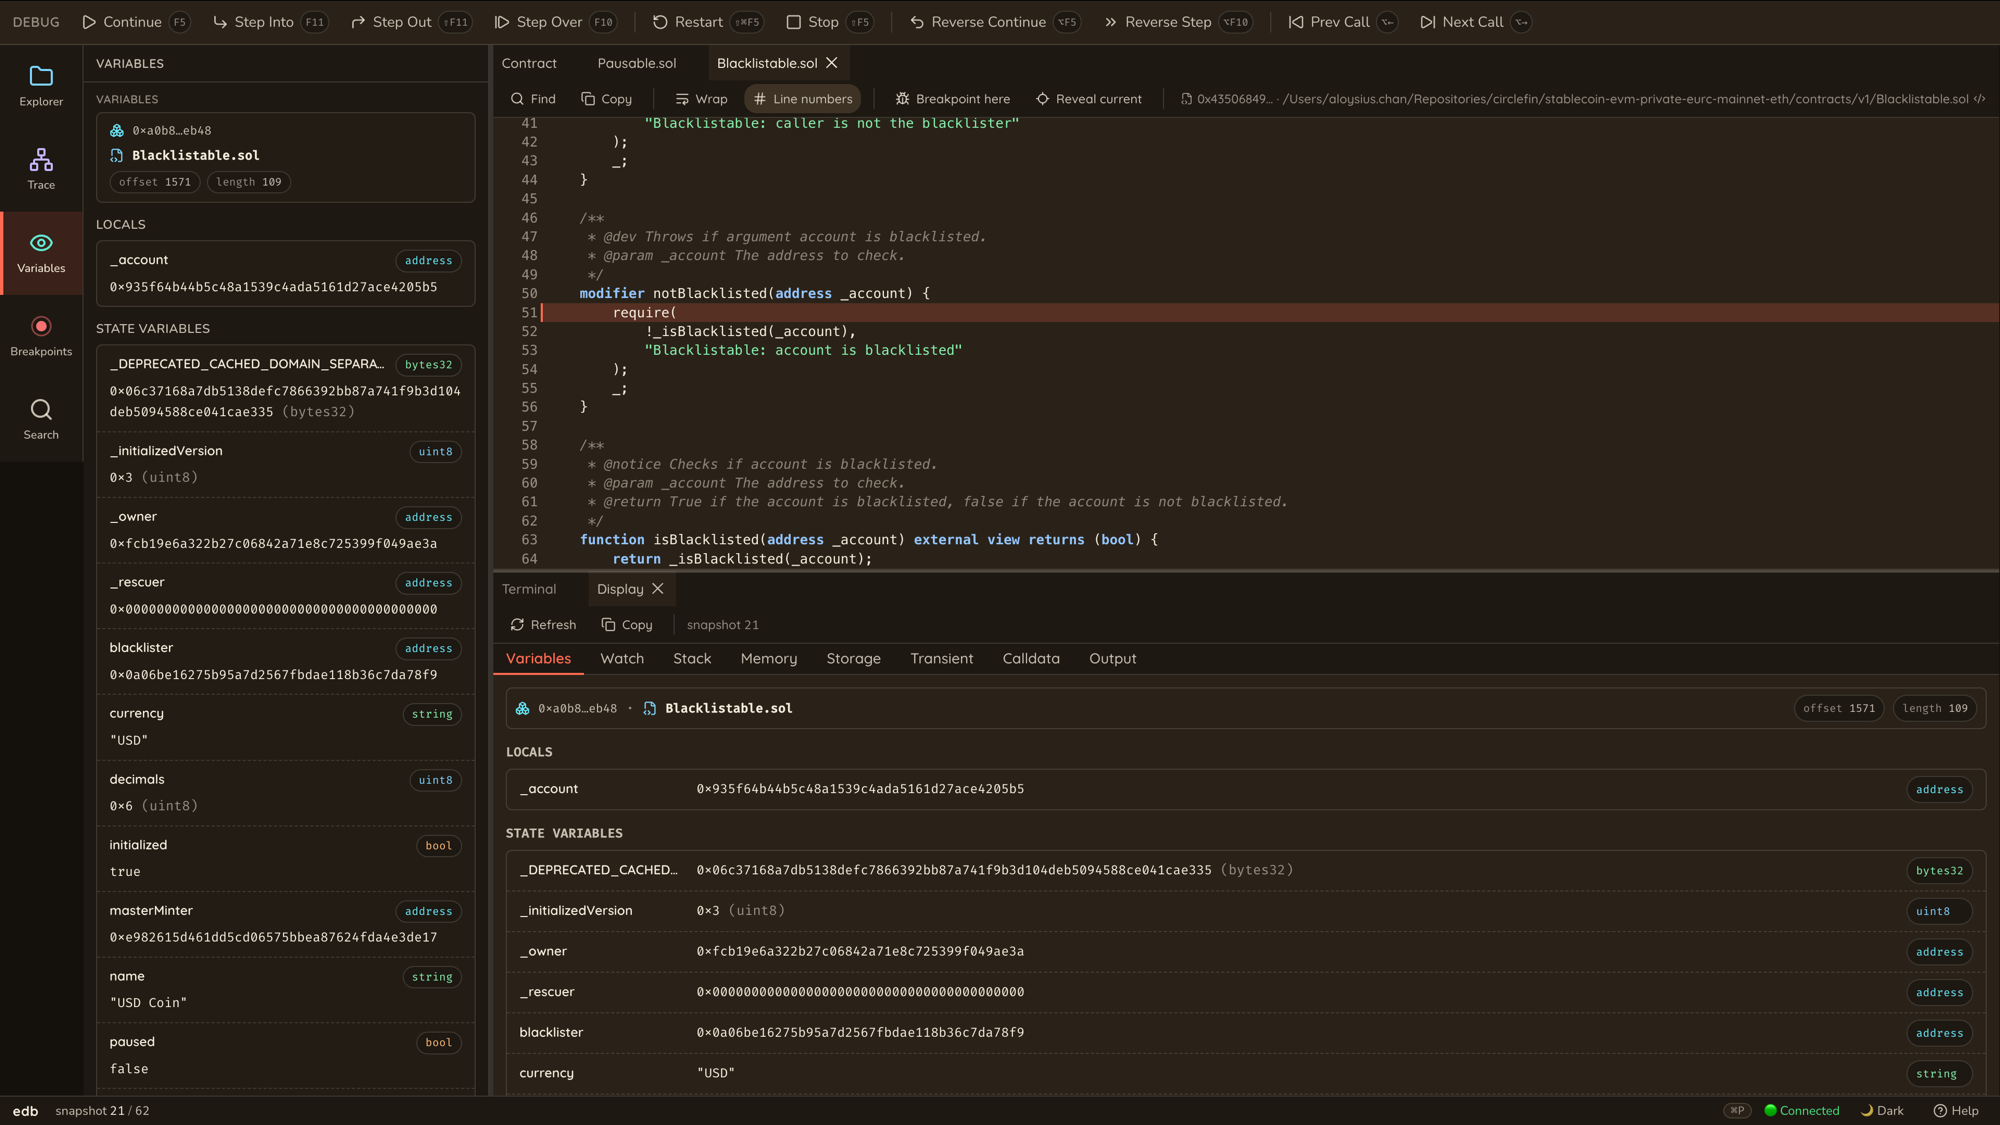Image resolution: width=2000 pixels, height=1125 pixels.
Task: Toggle the Dark theme in status bar
Action: [x=1882, y=1111]
